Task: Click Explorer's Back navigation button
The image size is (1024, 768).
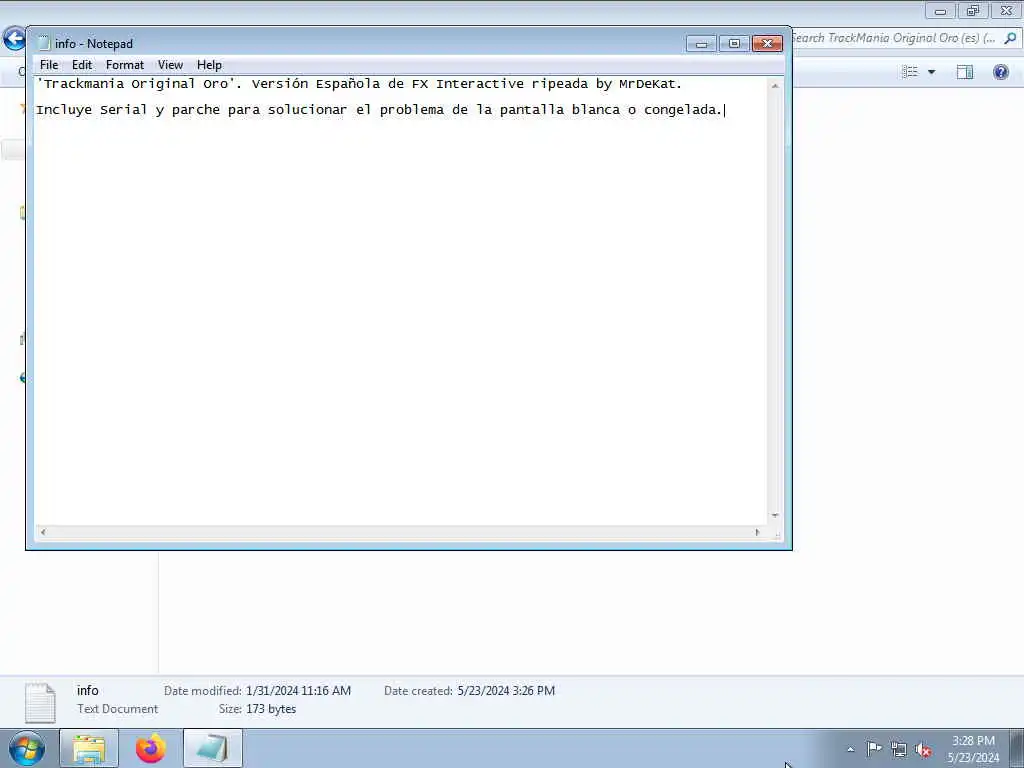Action: click(x=14, y=38)
